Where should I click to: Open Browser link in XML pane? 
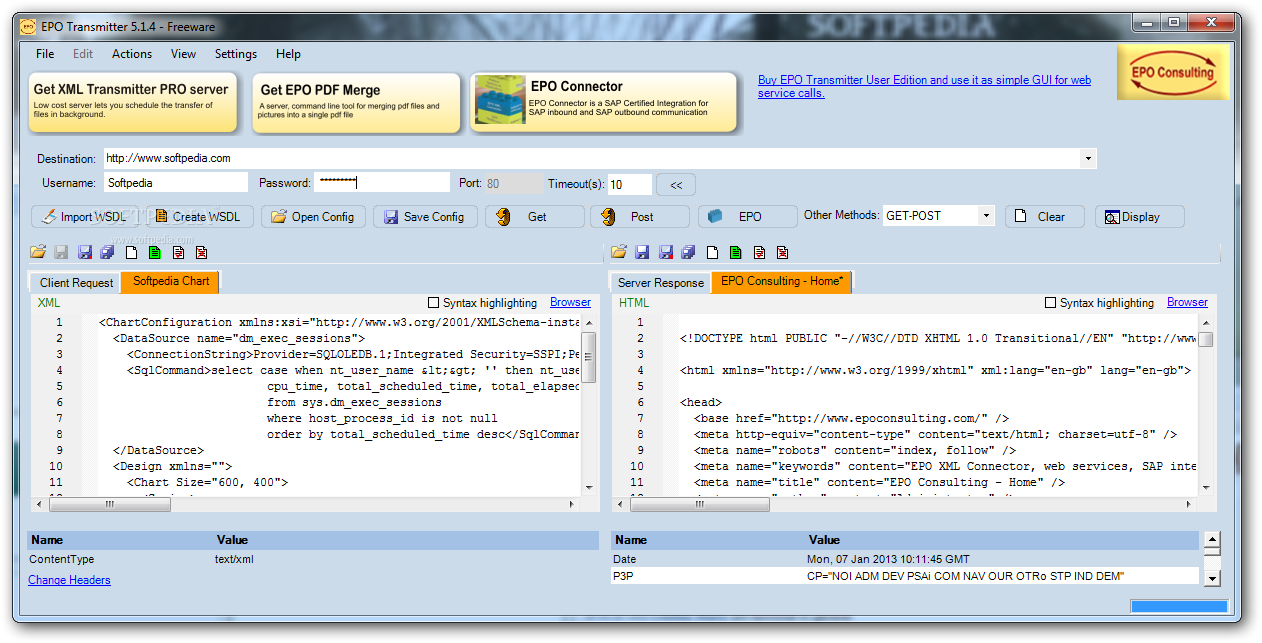click(x=570, y=302)
